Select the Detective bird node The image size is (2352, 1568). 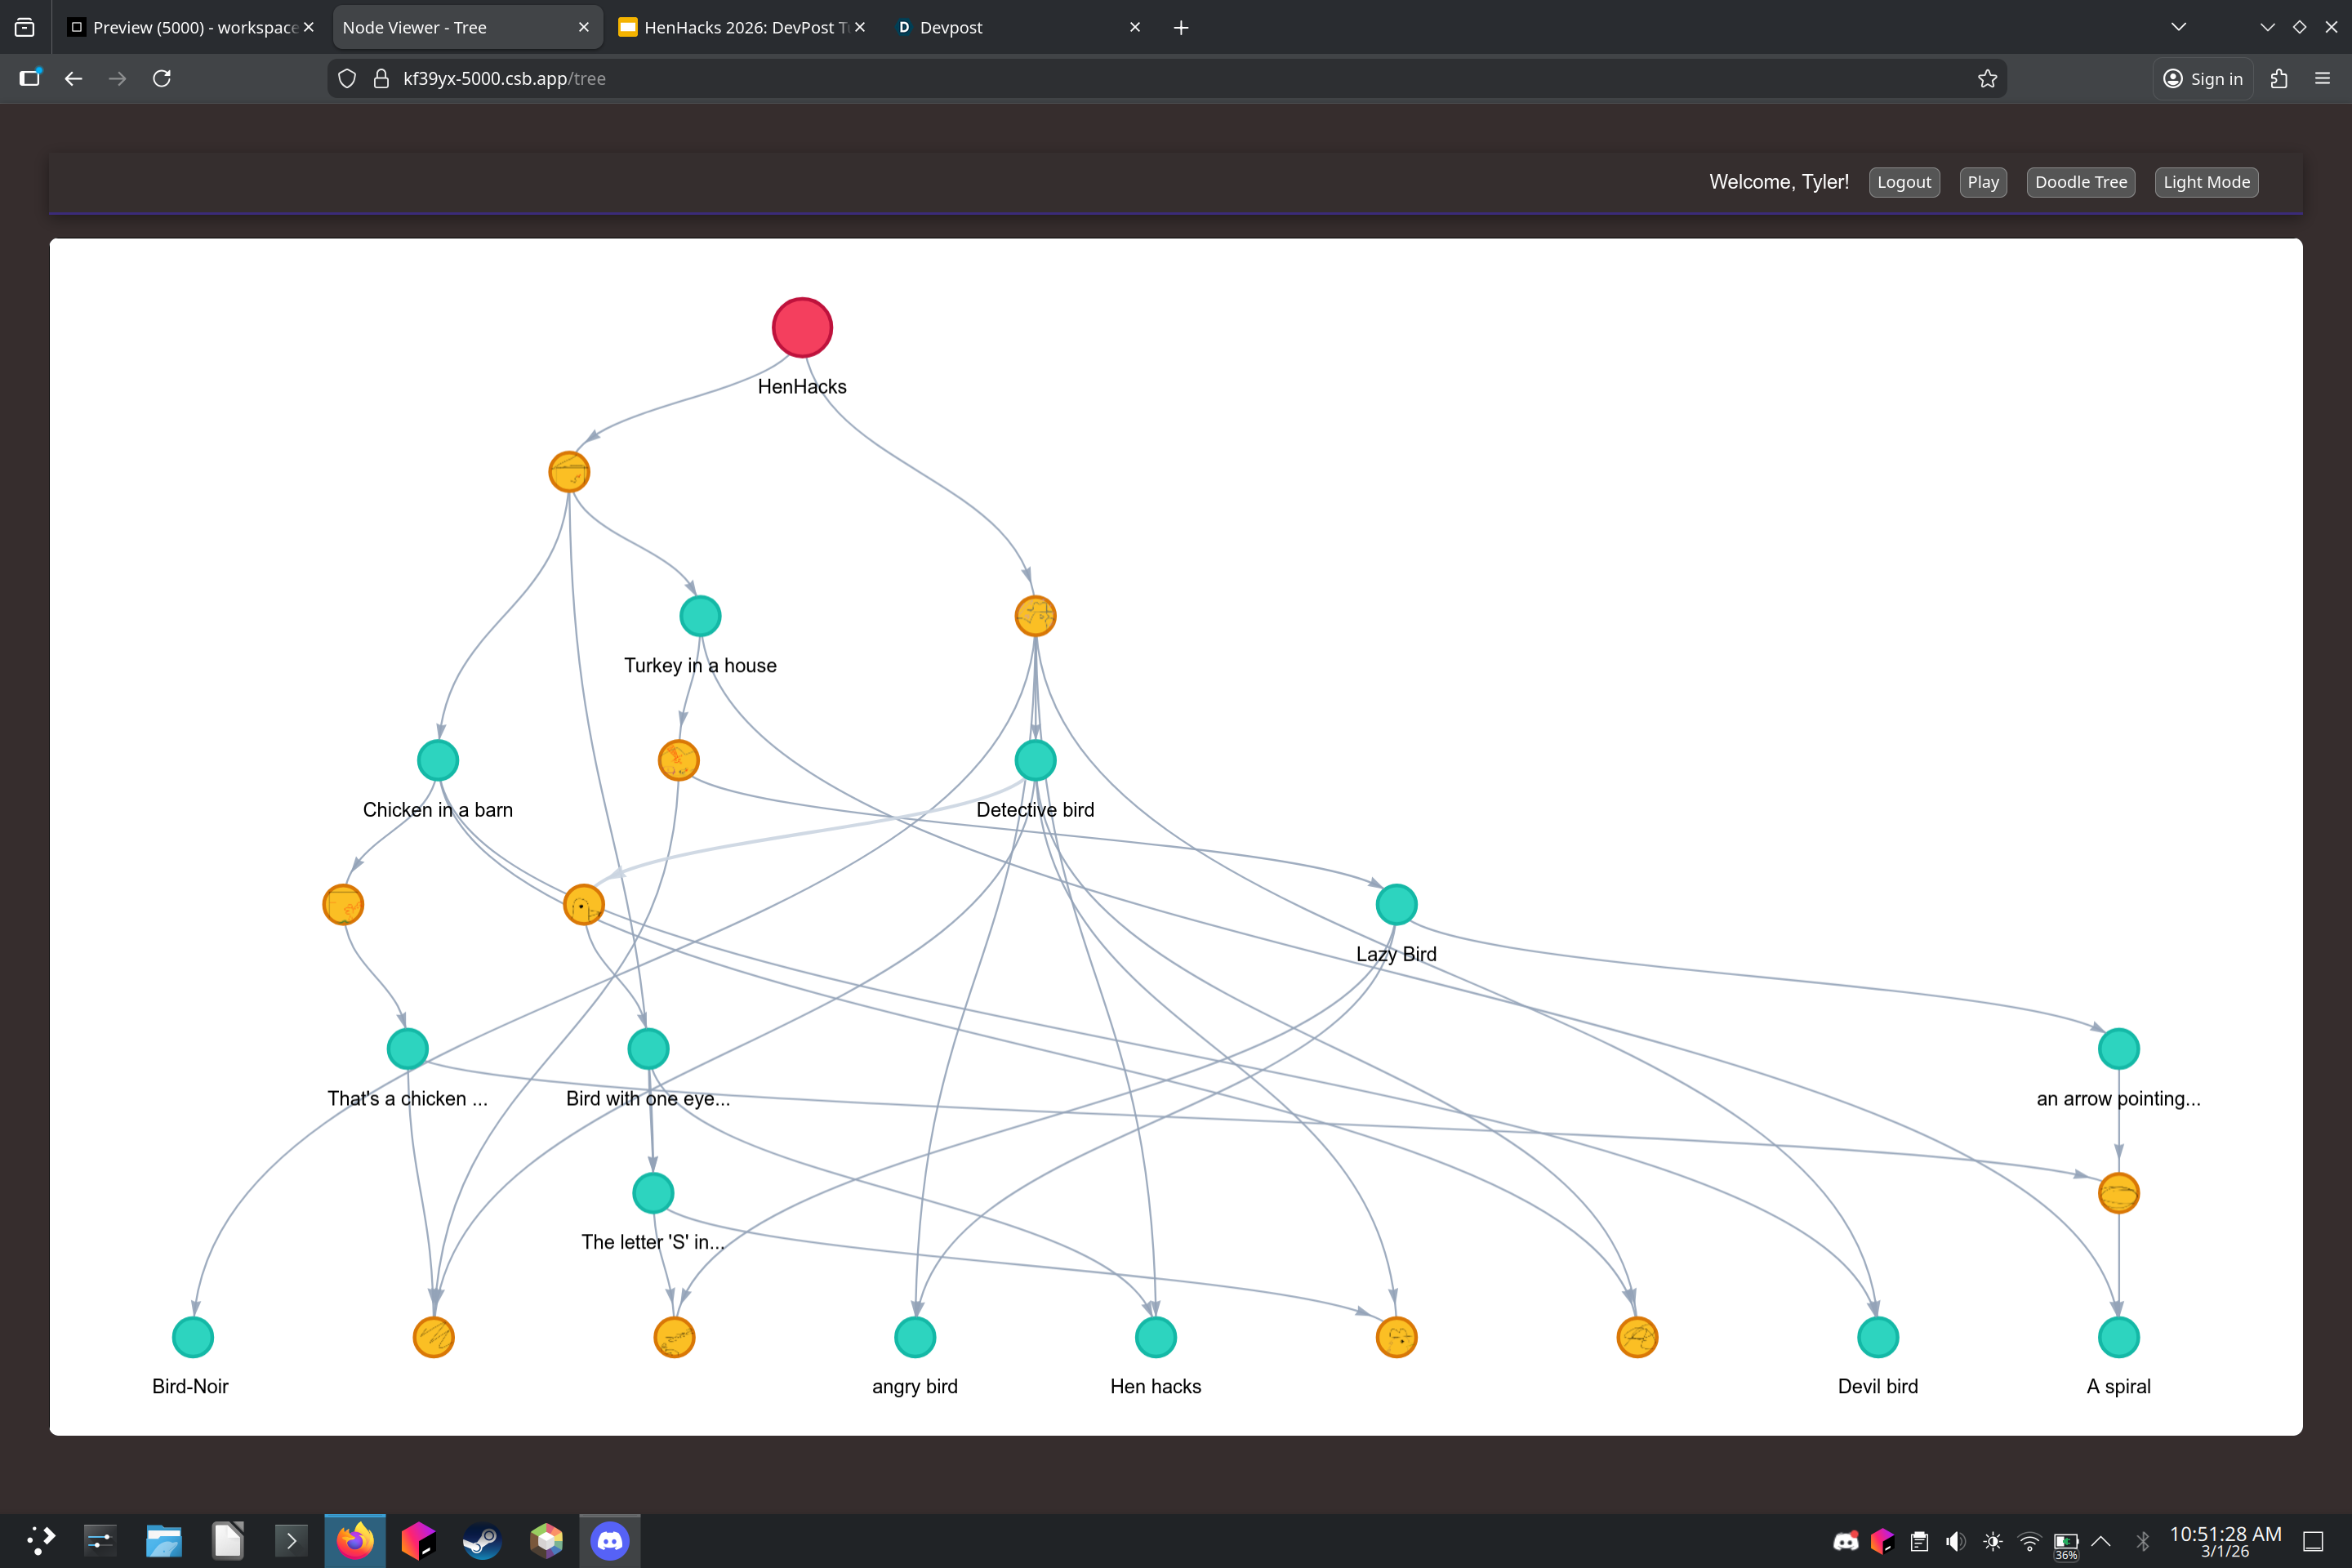(1035, 760)
